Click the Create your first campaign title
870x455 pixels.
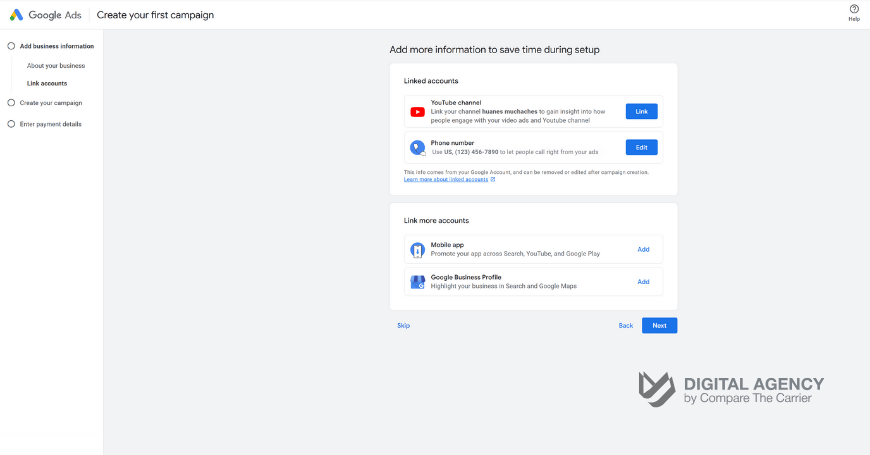pos(155,15)
